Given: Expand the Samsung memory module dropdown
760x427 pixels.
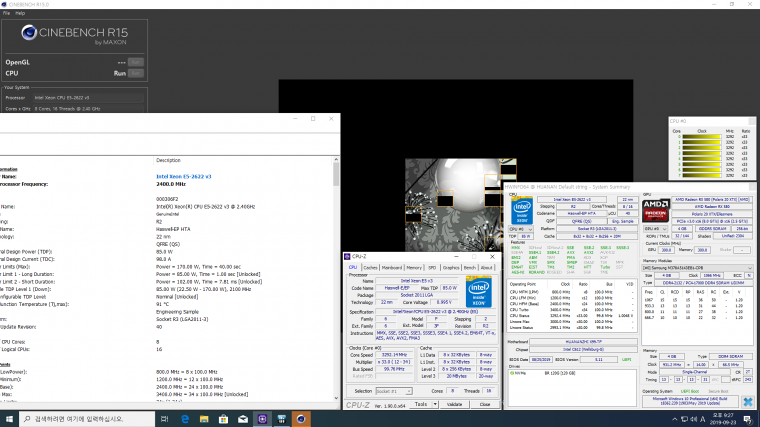Looking at the screenshot, I should click(750, 268).
